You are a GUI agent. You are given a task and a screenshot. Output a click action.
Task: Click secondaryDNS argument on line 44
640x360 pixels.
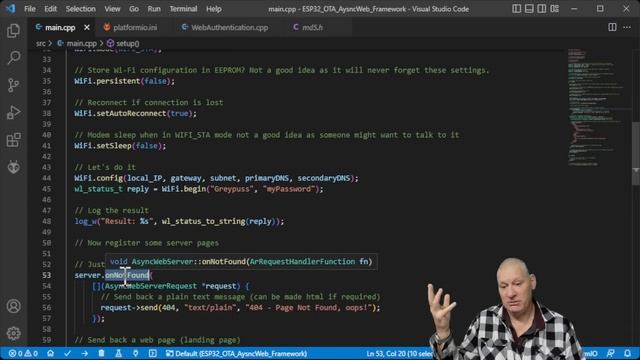323,178
